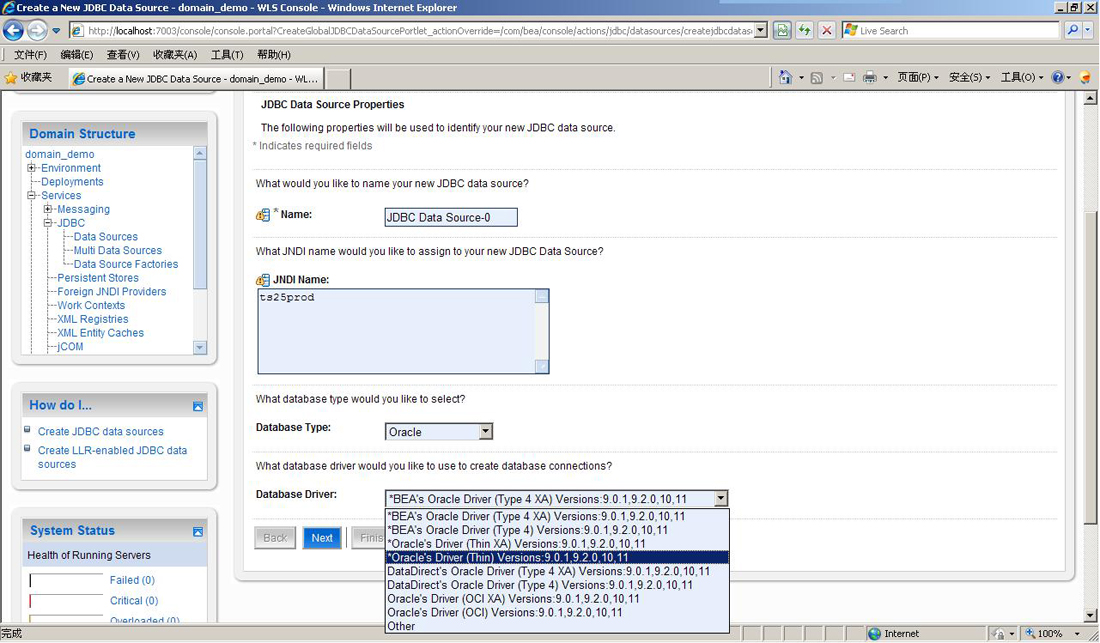
Task: Open the 收藏夹(A) menu
Action: (x=175, y=55)
